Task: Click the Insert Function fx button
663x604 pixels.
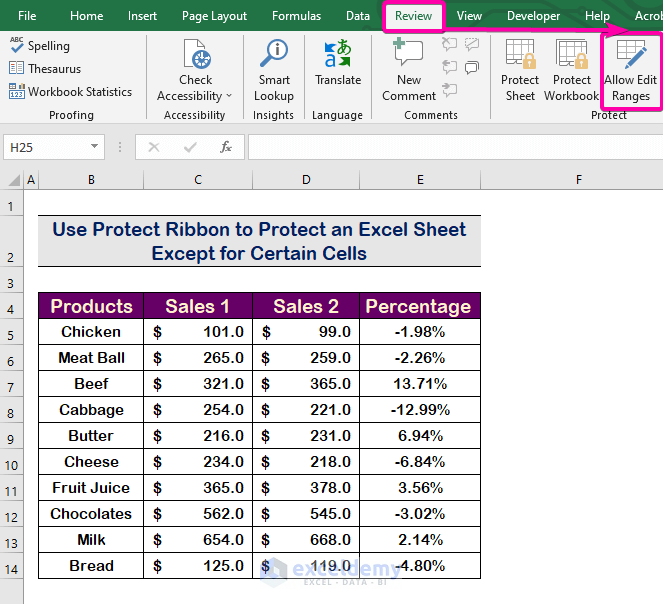Action: coord(226,147)
